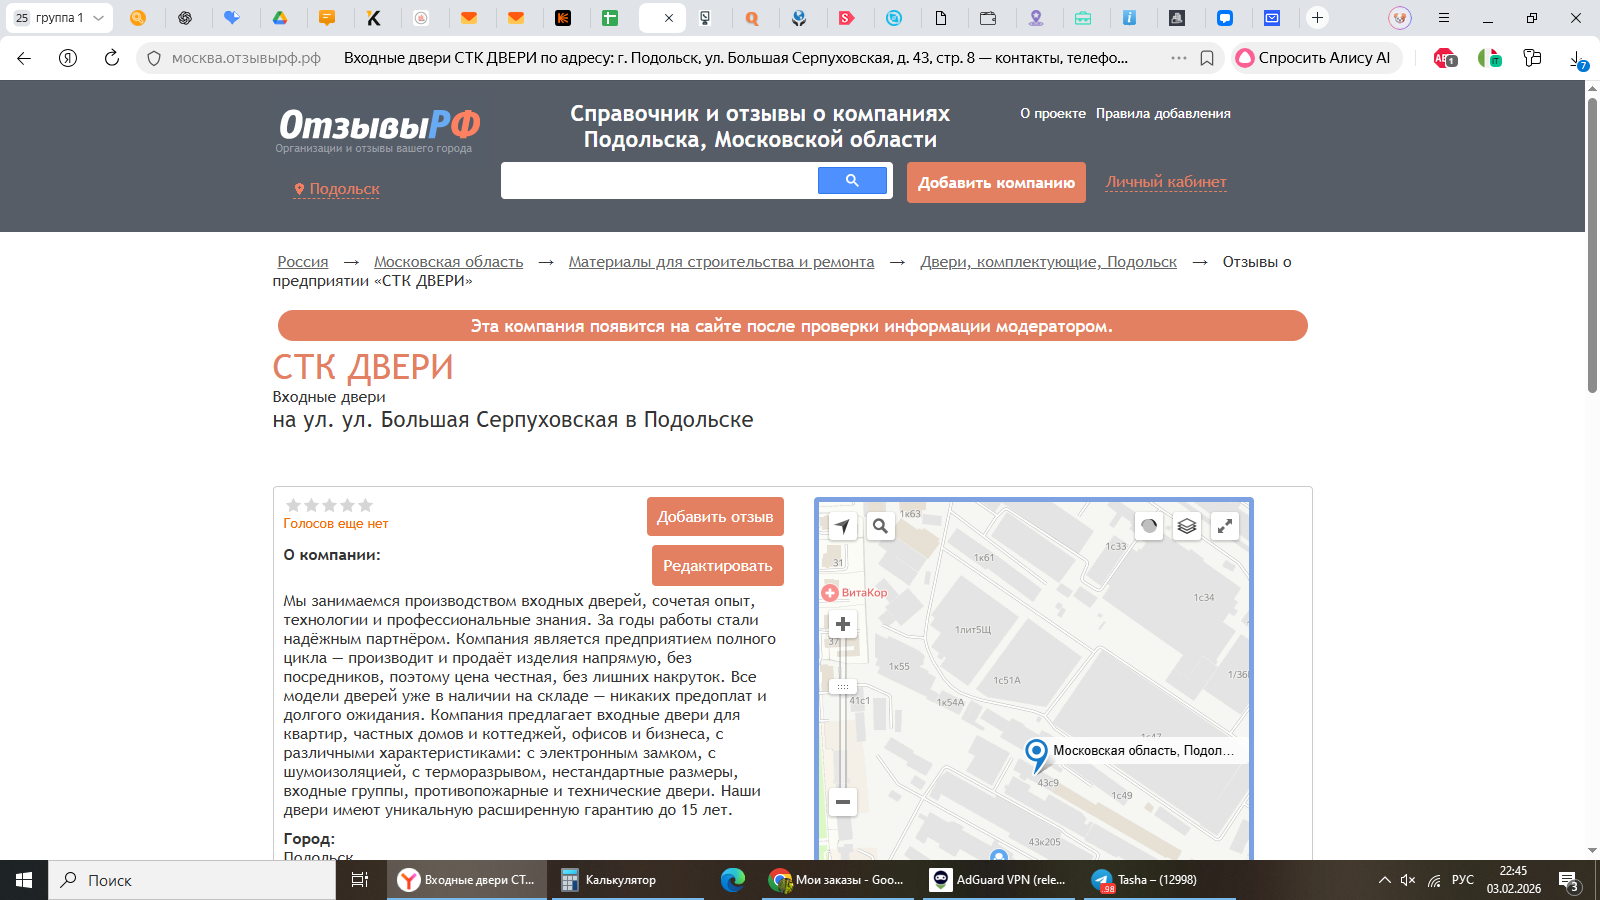Viewport: 1600px width, 900px height.
Task: Launch Microsoft Edge from the taskbar
Action: tap(733, 880)
